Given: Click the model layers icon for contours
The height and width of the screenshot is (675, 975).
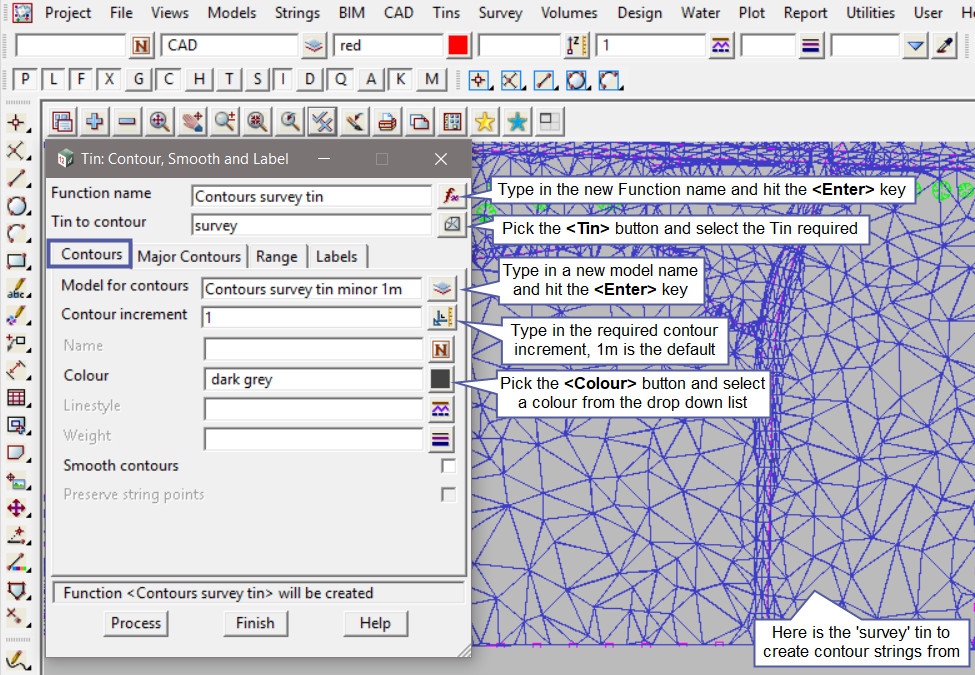Looking at the screenshot, I should (441, 289).
